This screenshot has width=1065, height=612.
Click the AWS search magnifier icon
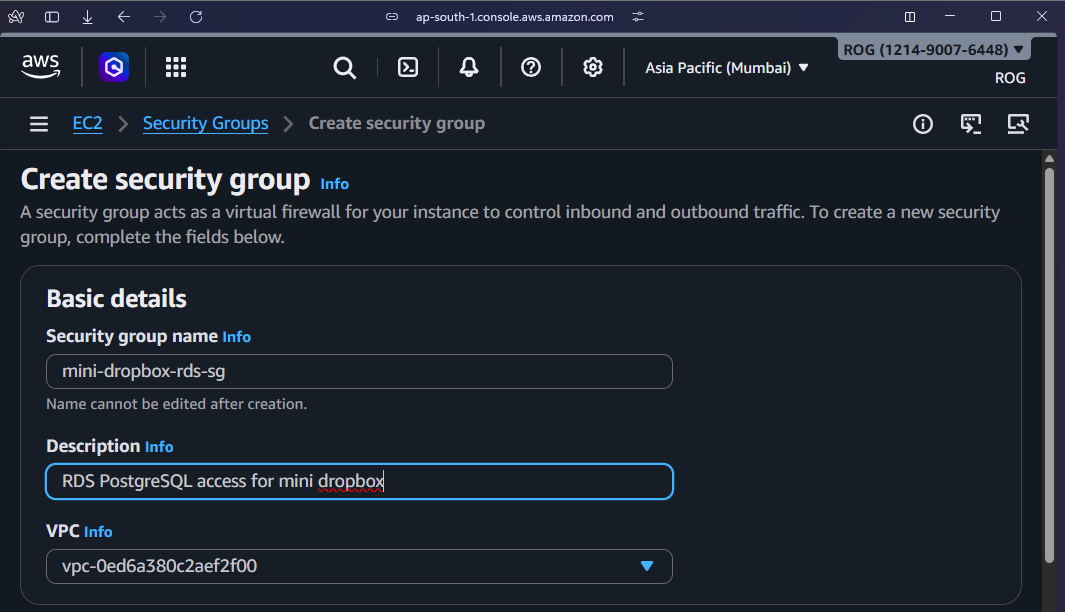pyautogui.click(x=345, y=67)
